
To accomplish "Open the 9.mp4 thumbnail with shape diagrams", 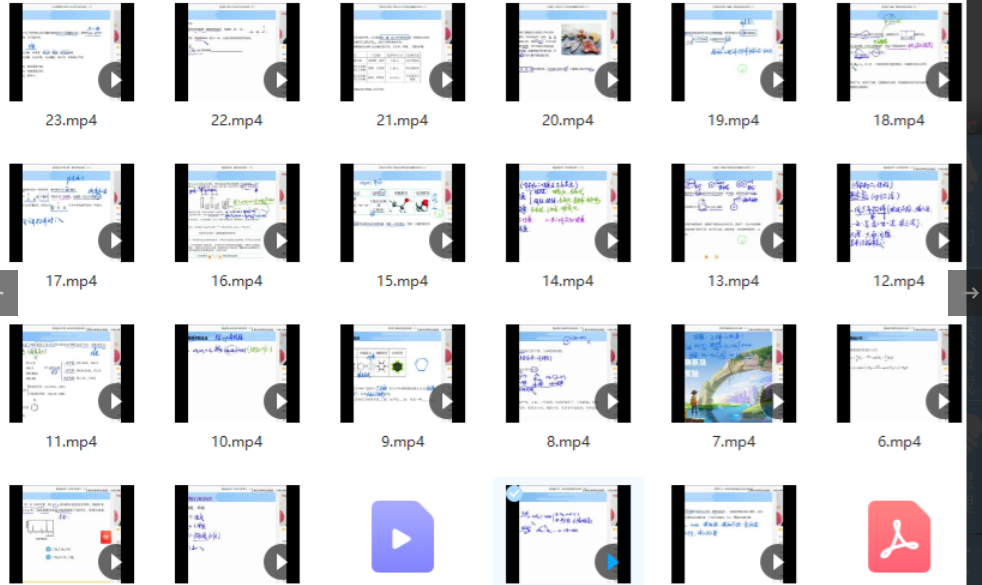I will pos(402,373).
